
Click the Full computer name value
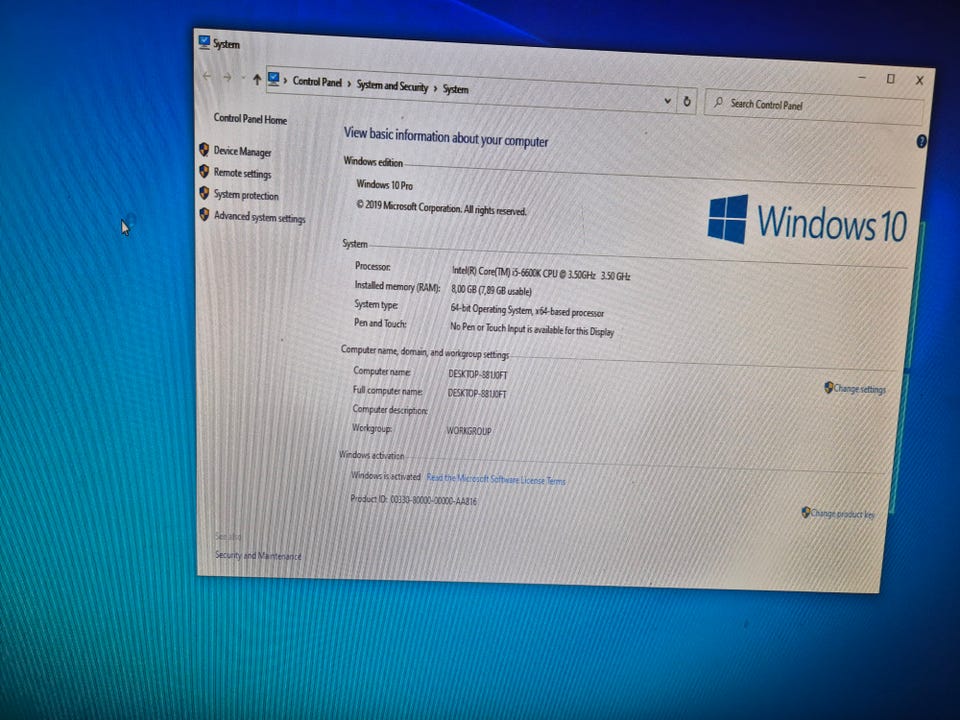coord(477,394)
